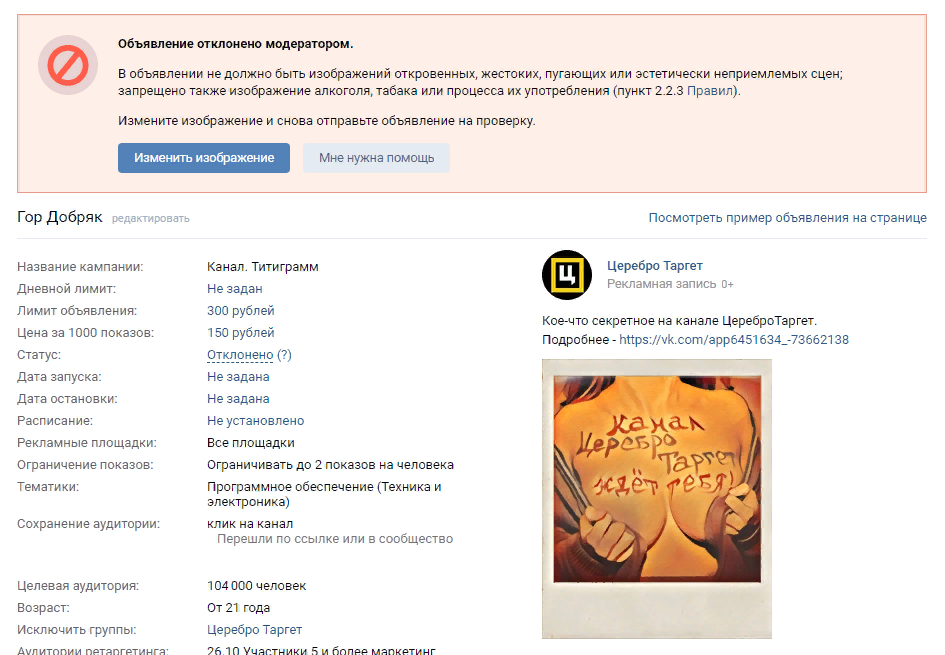Select the label Сохранение аудитории:

[89, 524]
